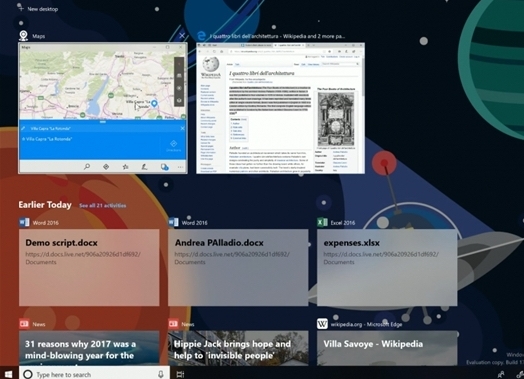Screen dimensions: 524x379
Task: Click the blue location pin on map
Action: (x=154, y=104)
